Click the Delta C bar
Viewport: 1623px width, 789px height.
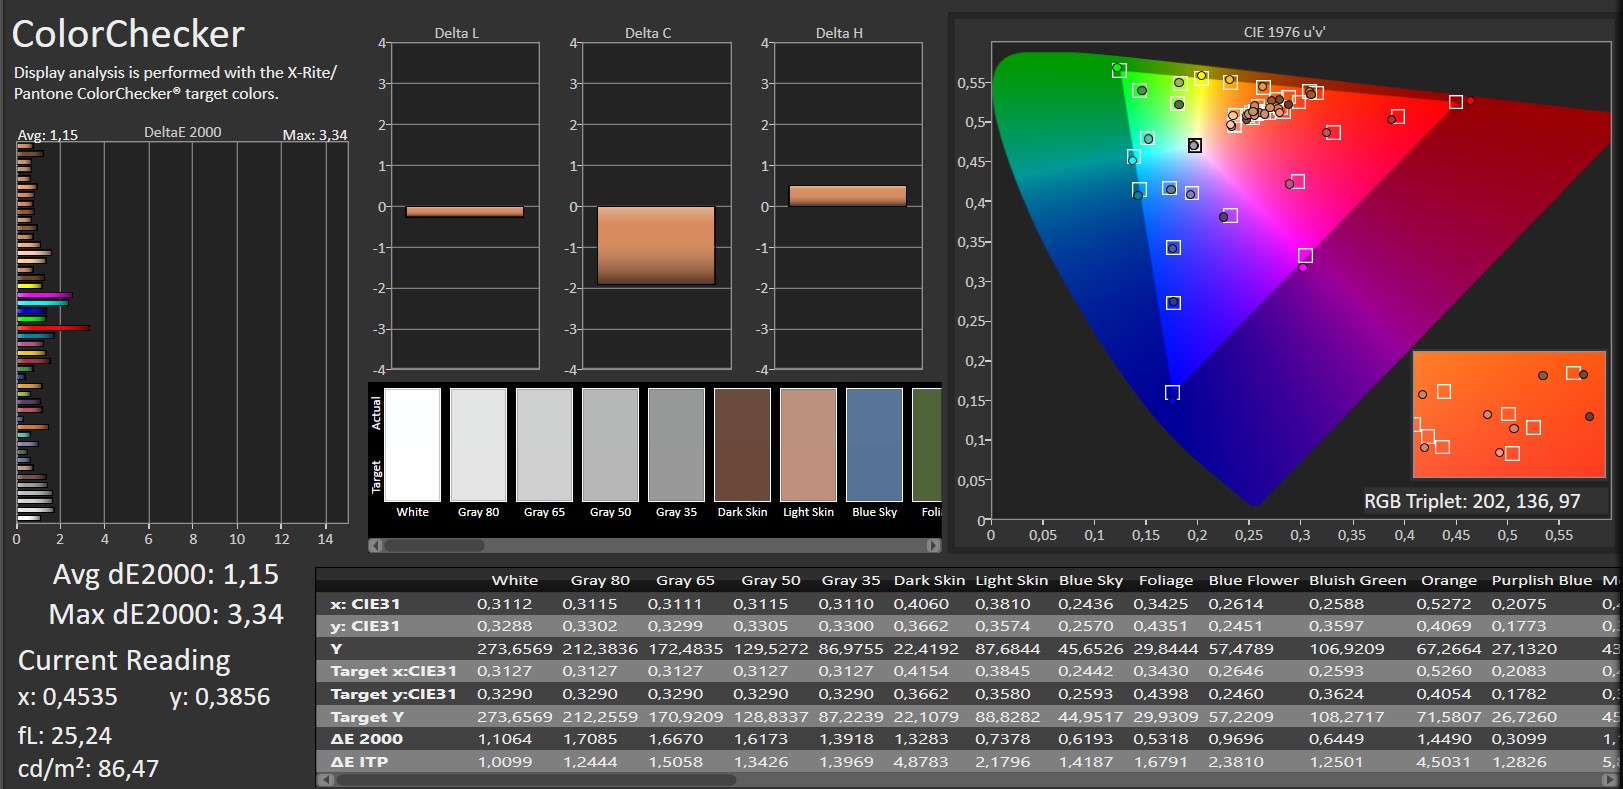click(x=656, y=245)
